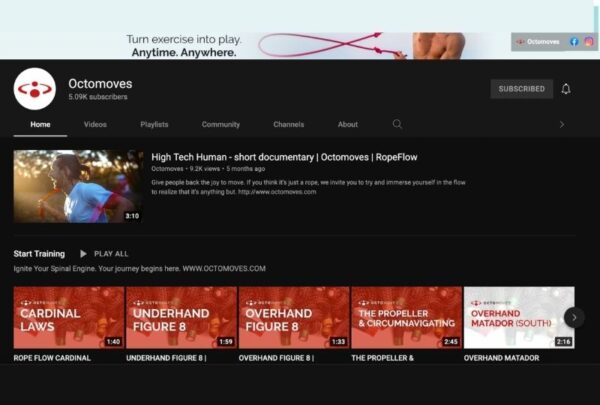Viewport: 600px width, 405px height.
Task: Open the Propeller & Circumnavigating thumbnail
Action: tap(406, 318)
